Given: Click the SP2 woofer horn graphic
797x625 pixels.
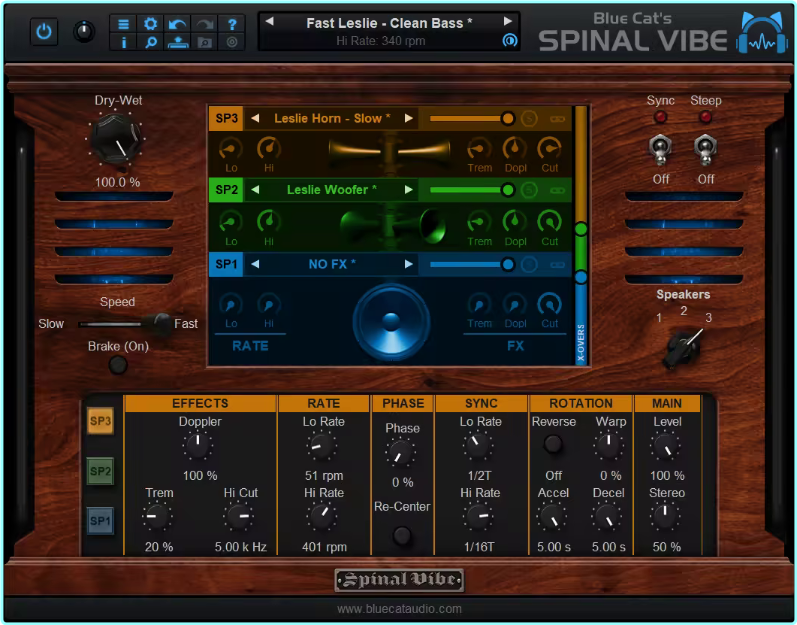Looking at the screenshot, I should point(392,226).
